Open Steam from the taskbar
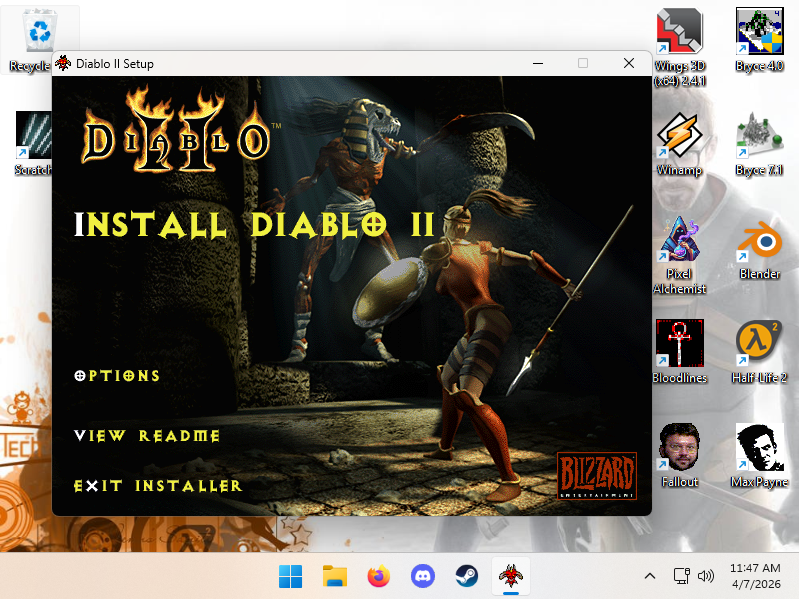The width and height of the screenshot is (799, 599). pyautogui.click(x=466, y=577)
